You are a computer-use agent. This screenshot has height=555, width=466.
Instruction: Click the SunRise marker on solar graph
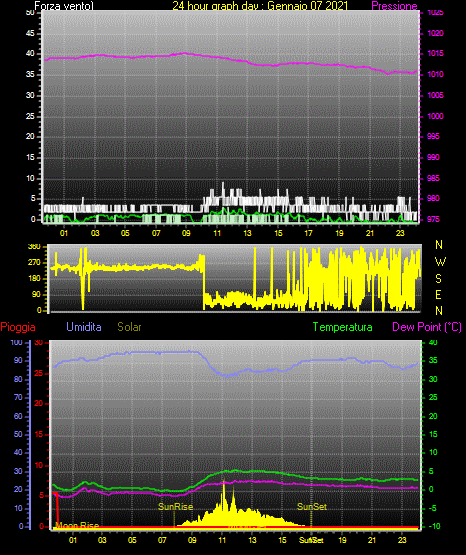pos(176,507)
